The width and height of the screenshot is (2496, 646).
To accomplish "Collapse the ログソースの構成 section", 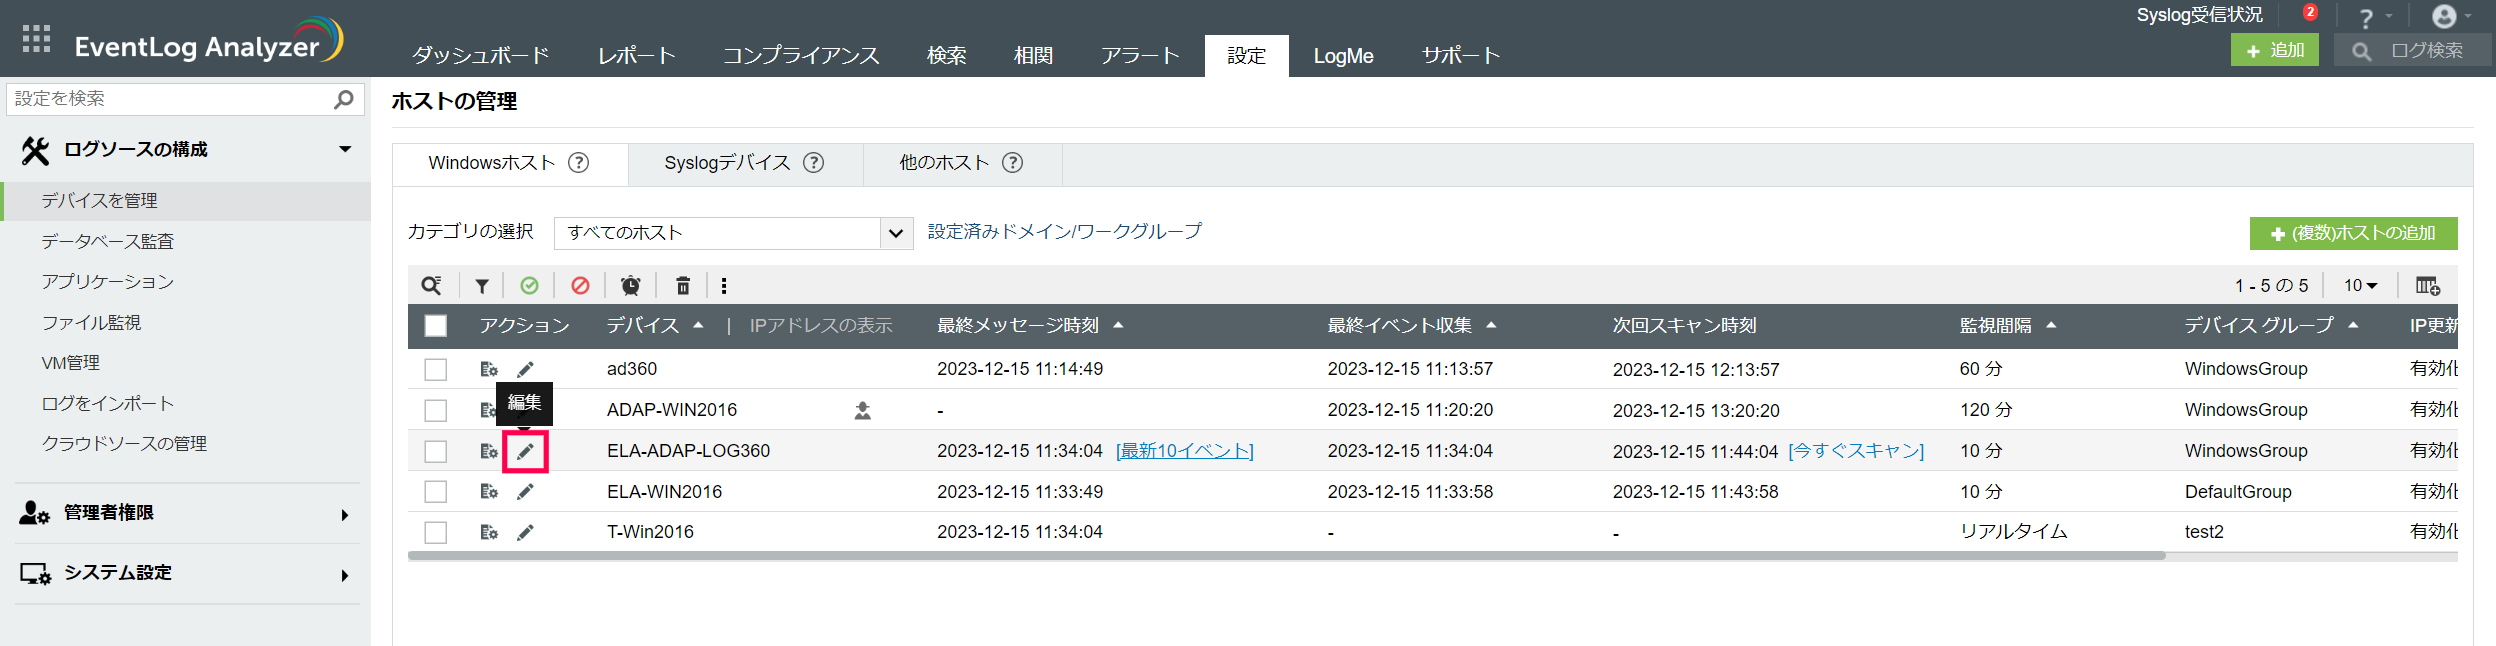I will tap(345, 149).
